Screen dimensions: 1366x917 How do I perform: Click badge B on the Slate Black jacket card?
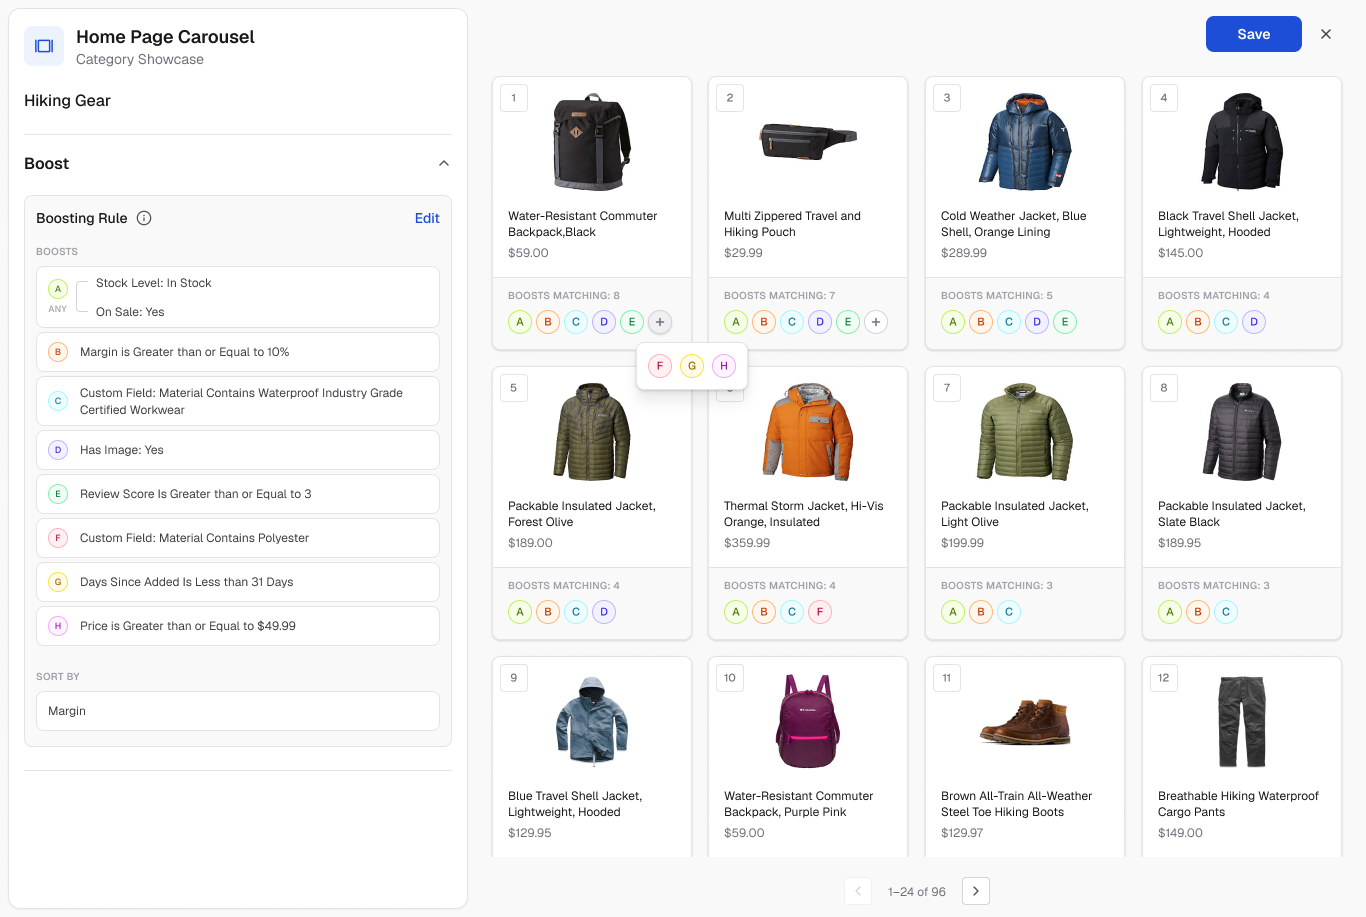click(1198, 612)
